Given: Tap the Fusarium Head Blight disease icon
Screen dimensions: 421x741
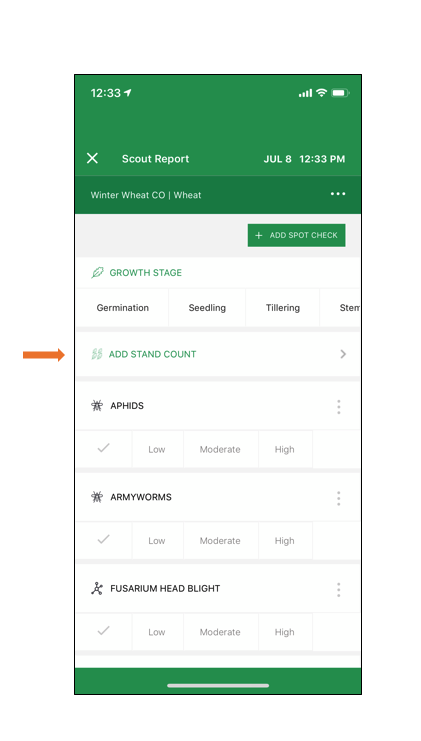Looking at the screenshot, I should tap(97, 588).
